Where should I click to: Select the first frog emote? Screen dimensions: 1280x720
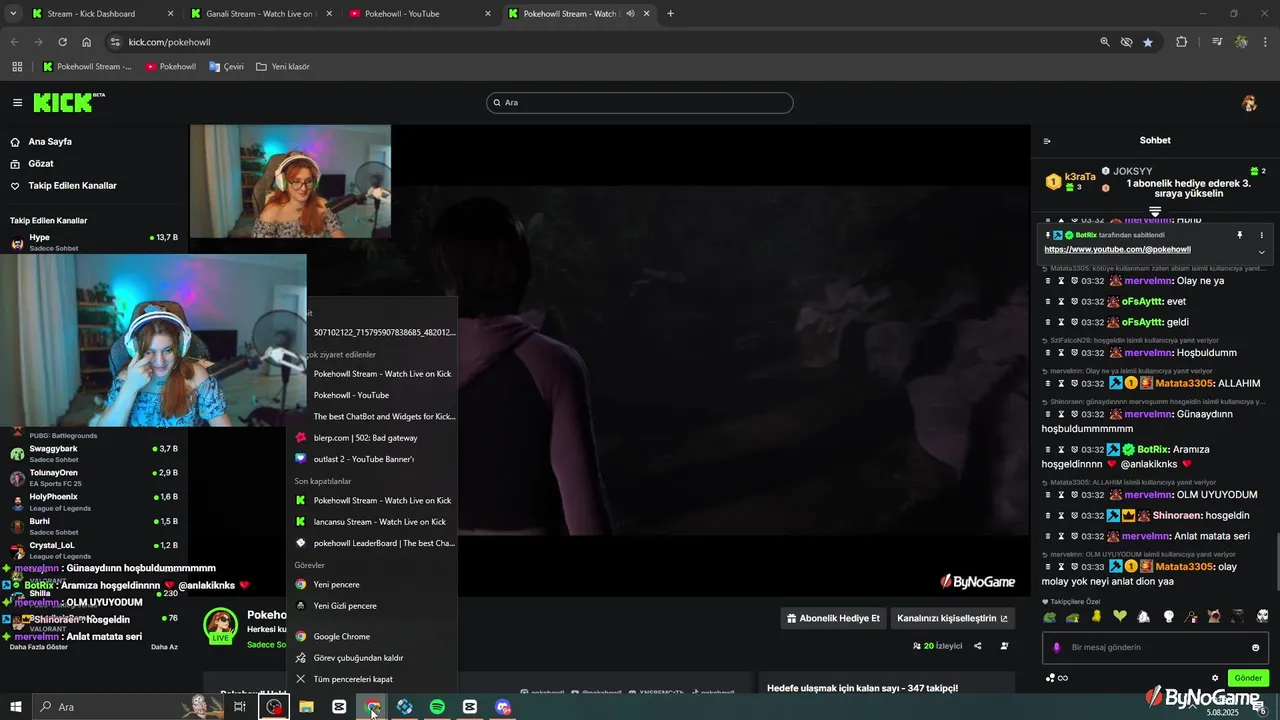pyautogui.click(x=1049, y=617)
